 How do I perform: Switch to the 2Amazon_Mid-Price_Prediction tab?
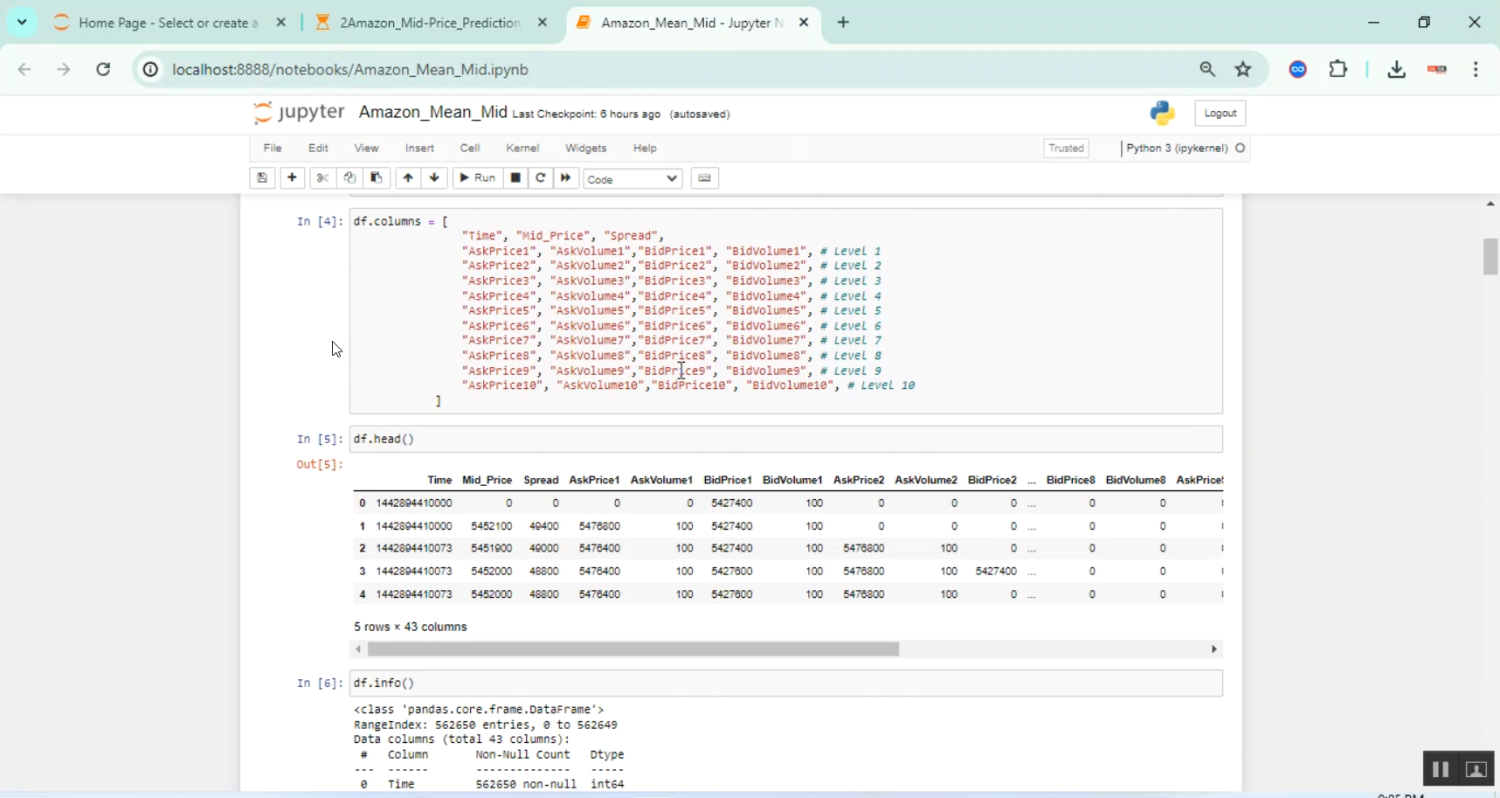click(x=430, y=22)
